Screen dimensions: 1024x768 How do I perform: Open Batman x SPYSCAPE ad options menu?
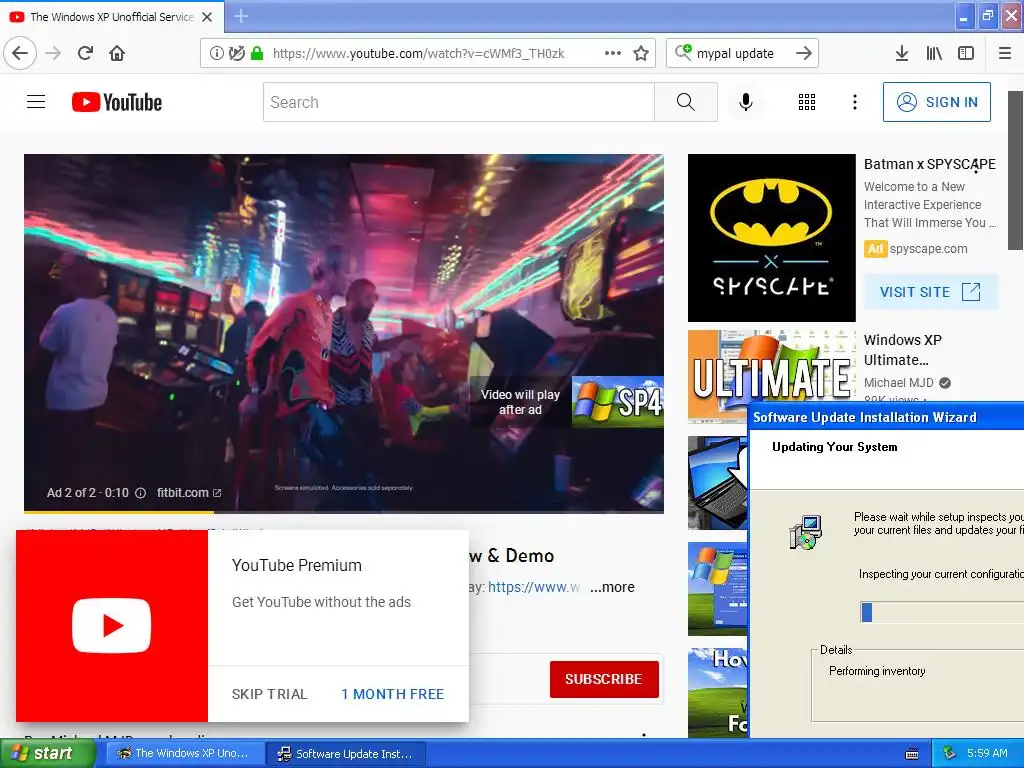tap(976, 167)
